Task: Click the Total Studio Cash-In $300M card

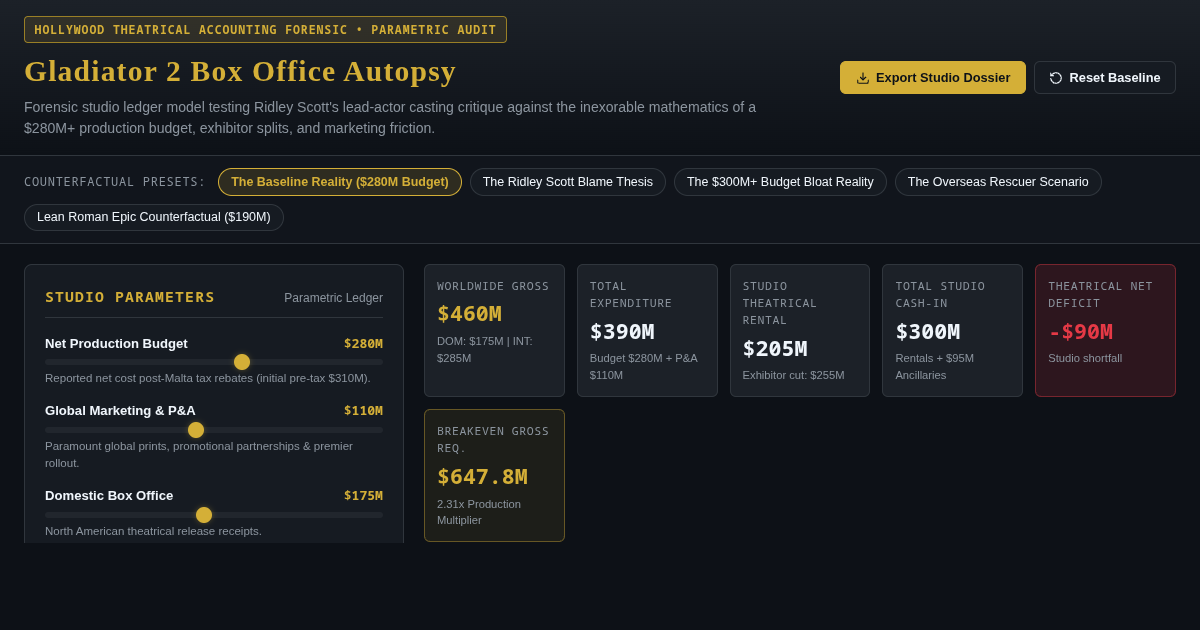Action: (952, 331)
